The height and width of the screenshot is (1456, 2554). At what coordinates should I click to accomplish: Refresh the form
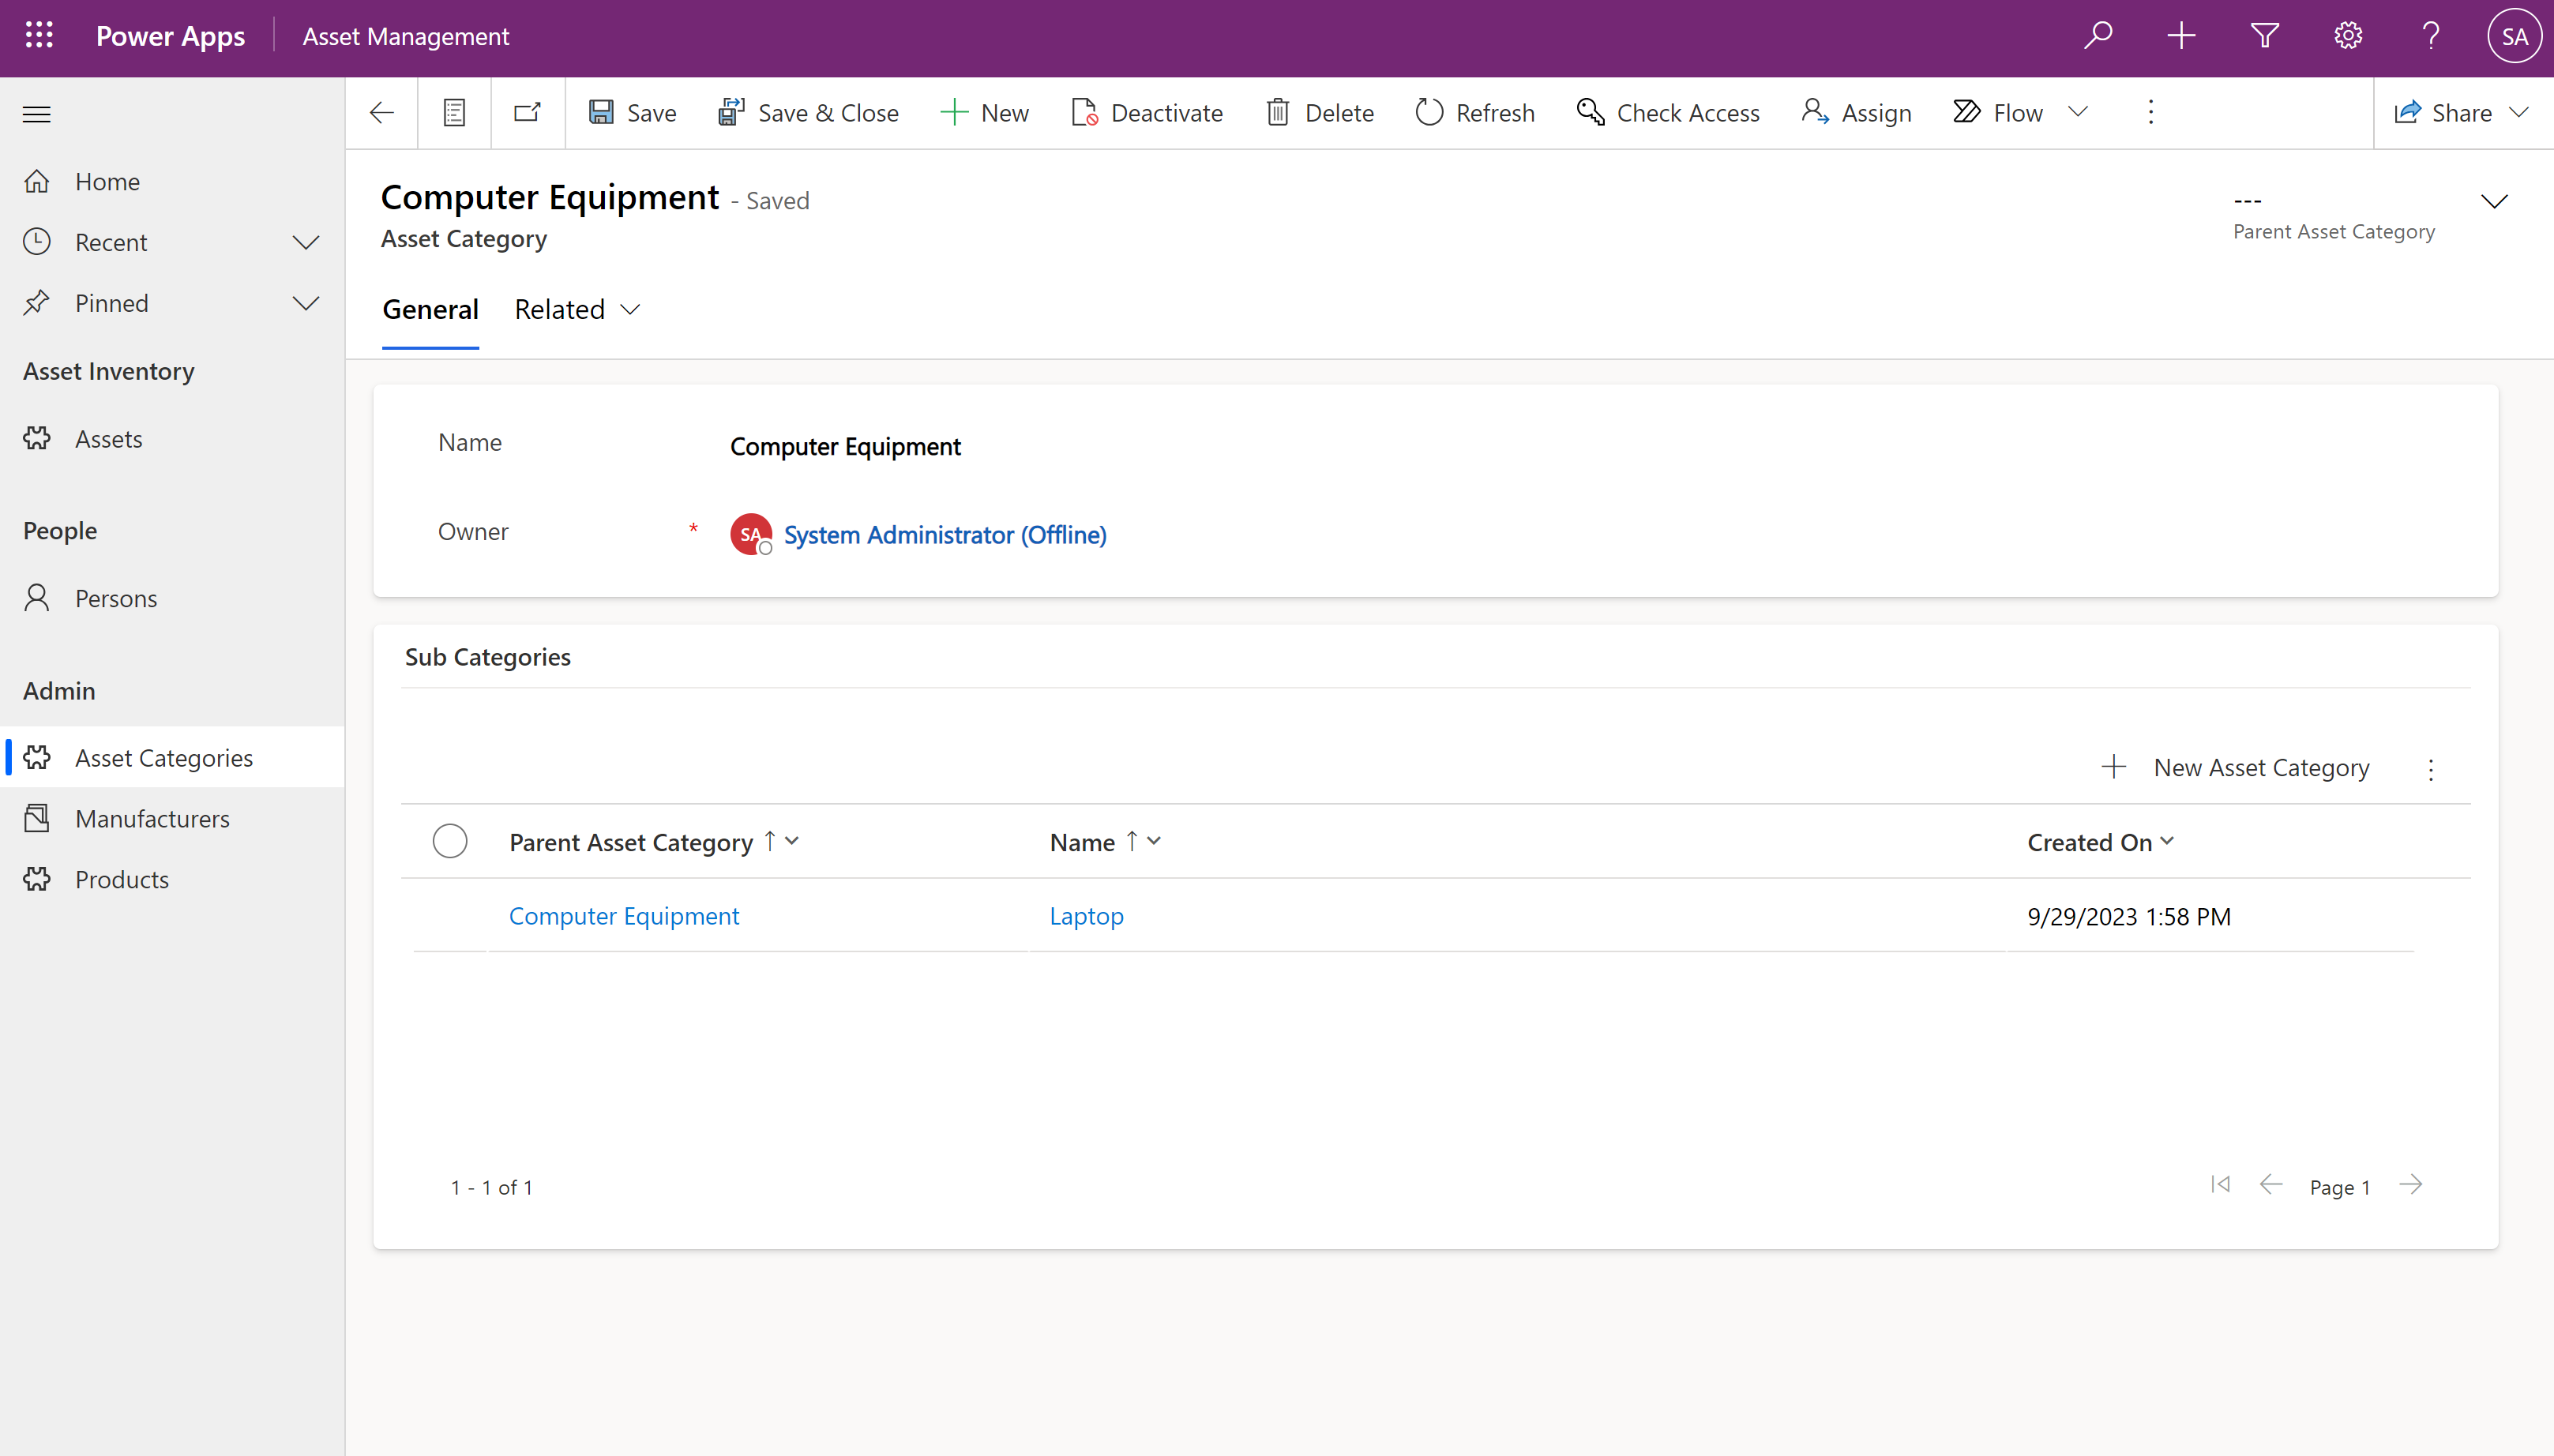1475,113
